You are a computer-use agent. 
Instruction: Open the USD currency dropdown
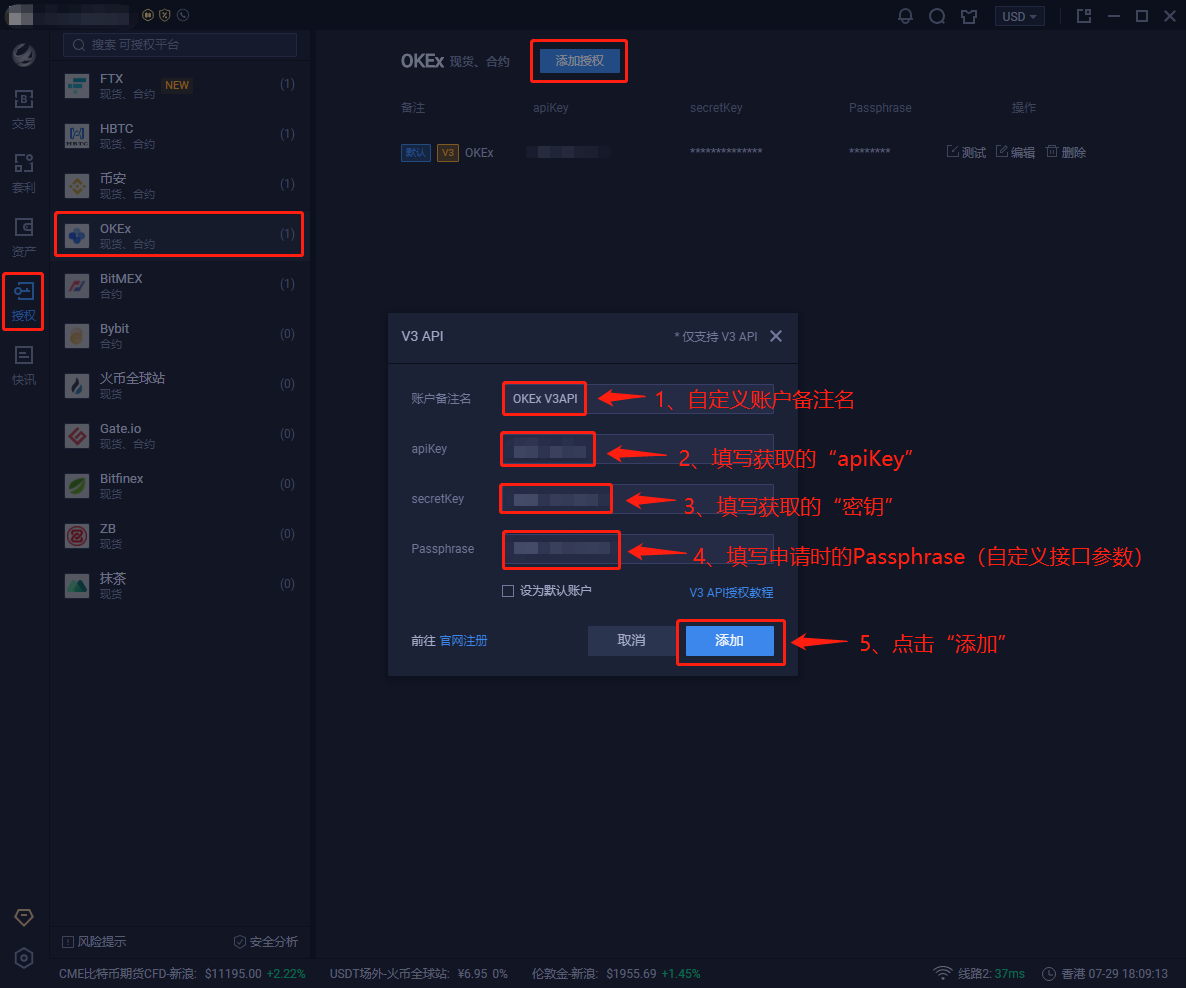coord(1019,16)
